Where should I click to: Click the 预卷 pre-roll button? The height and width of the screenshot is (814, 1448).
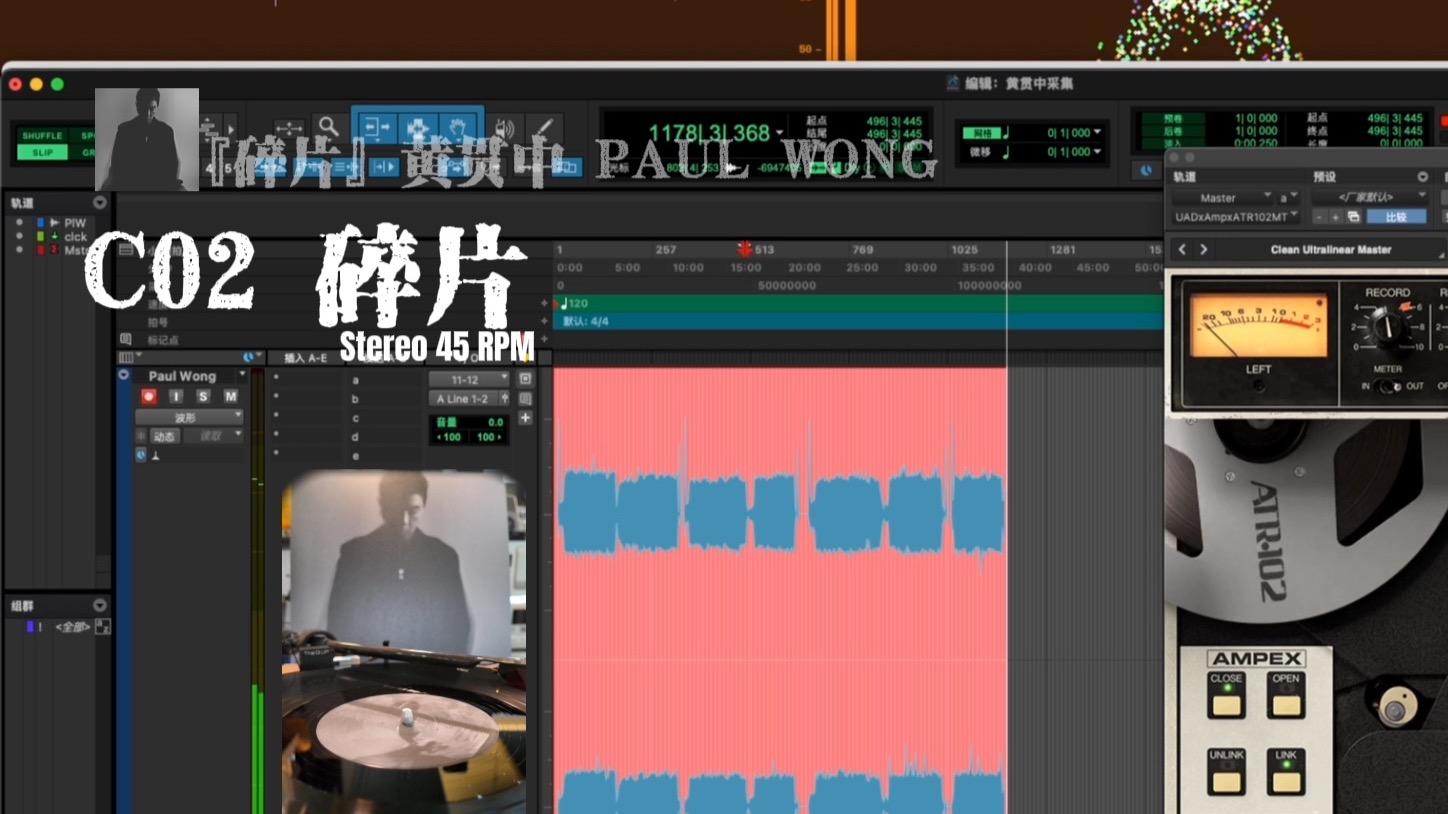[1172, 118]
